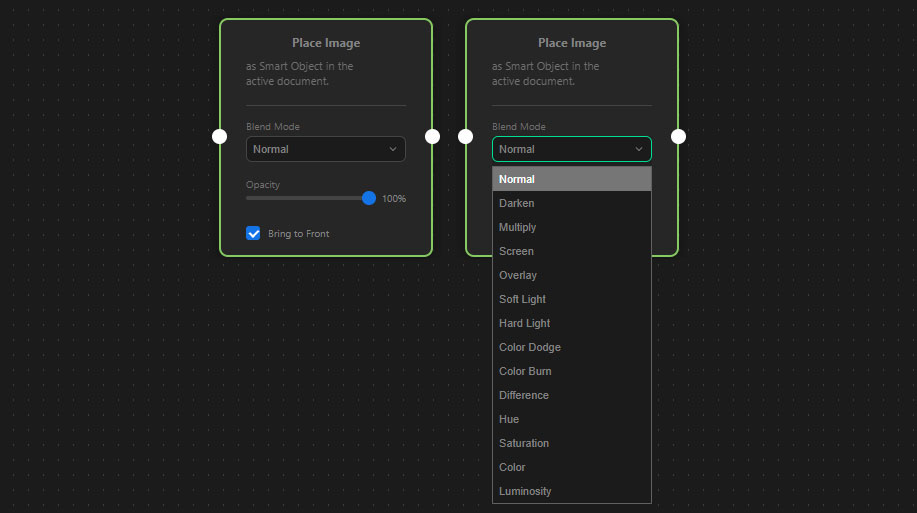Open the left node's Blend Mode dropdown

(x=325, y=149)
